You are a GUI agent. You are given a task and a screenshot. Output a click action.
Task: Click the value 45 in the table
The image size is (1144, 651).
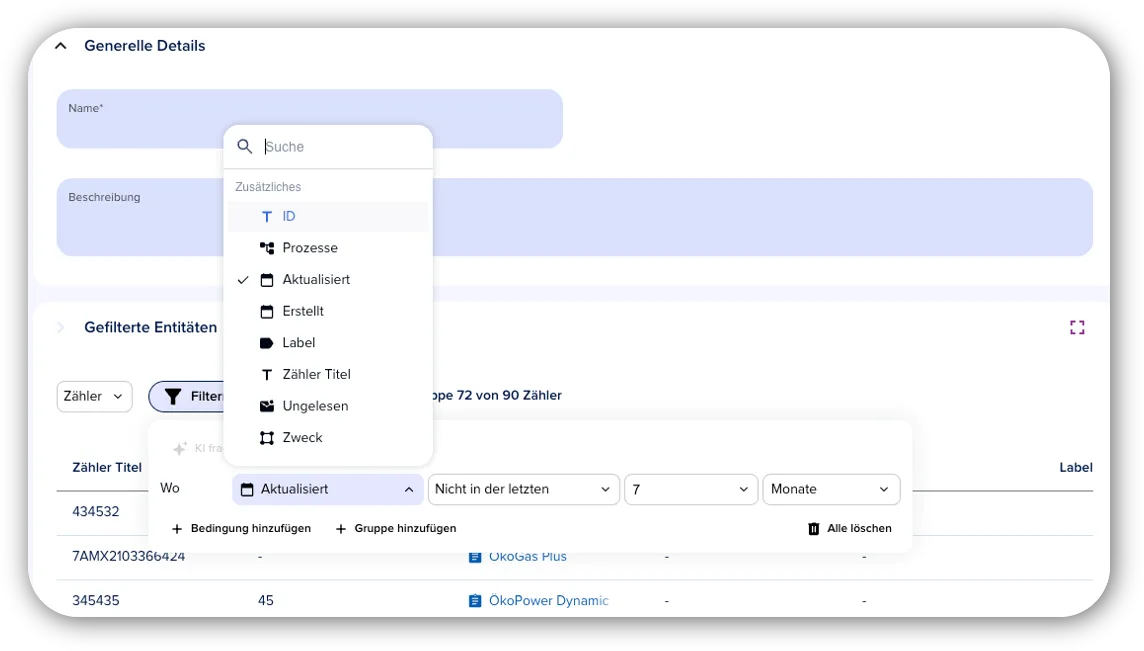(266, 601)
